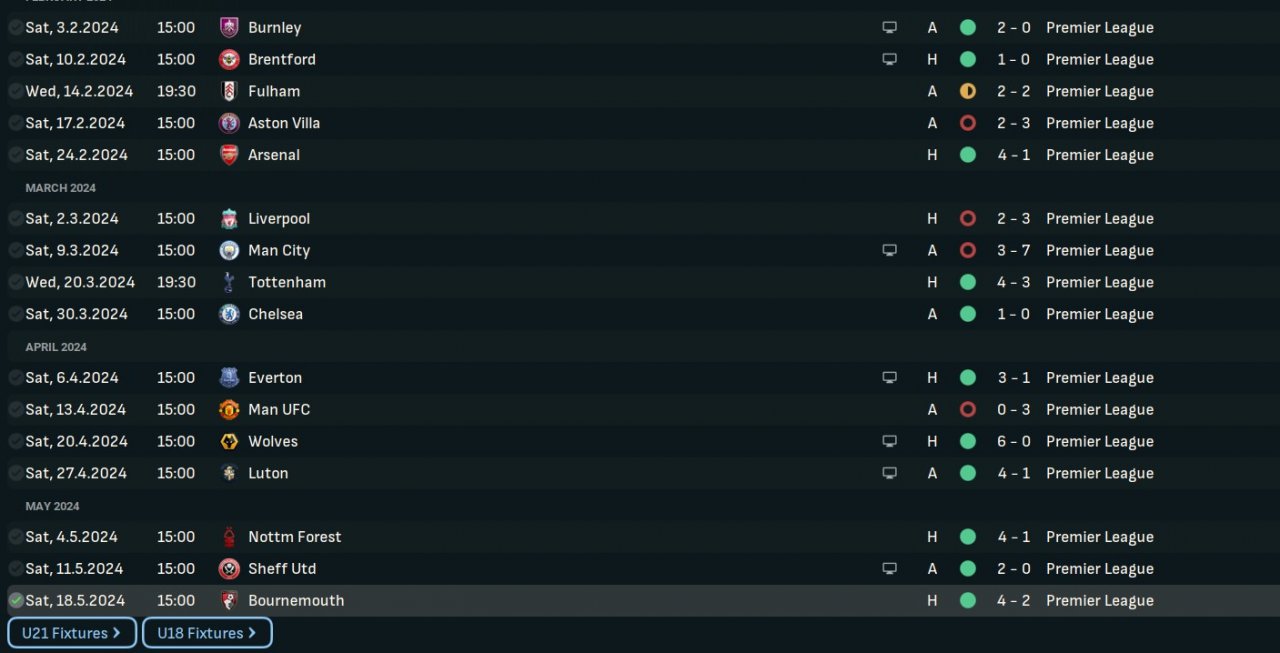Toggle the check circle on Liverpool fixture
This screenshot has width=1280, height=653.
(16, 219)
